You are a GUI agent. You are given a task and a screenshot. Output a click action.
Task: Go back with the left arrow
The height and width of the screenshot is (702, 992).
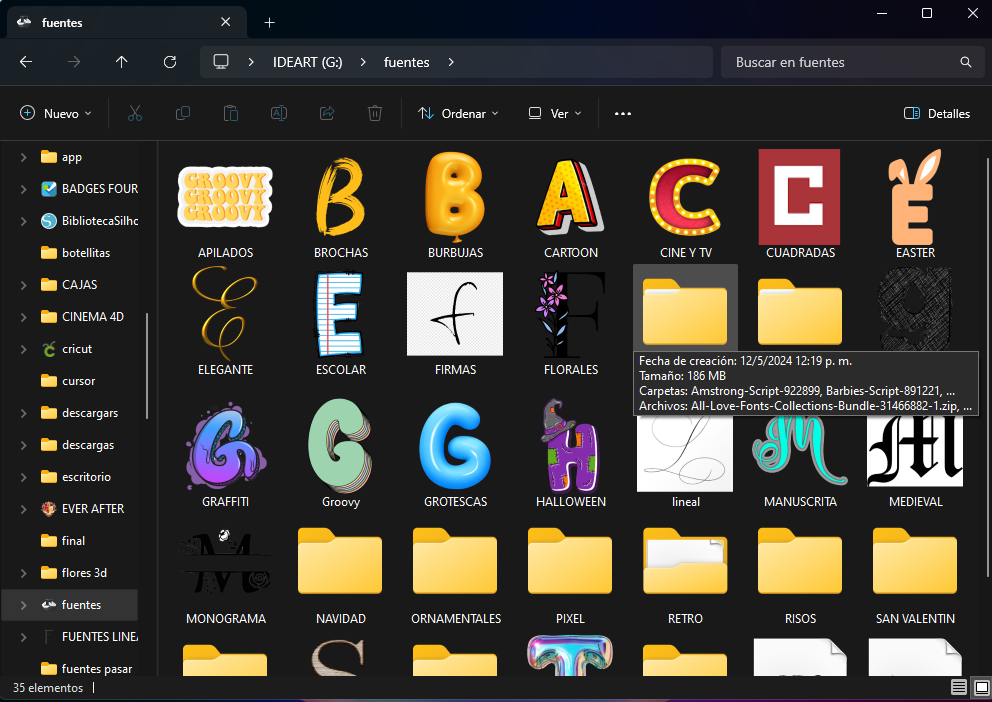click(26, 62)
